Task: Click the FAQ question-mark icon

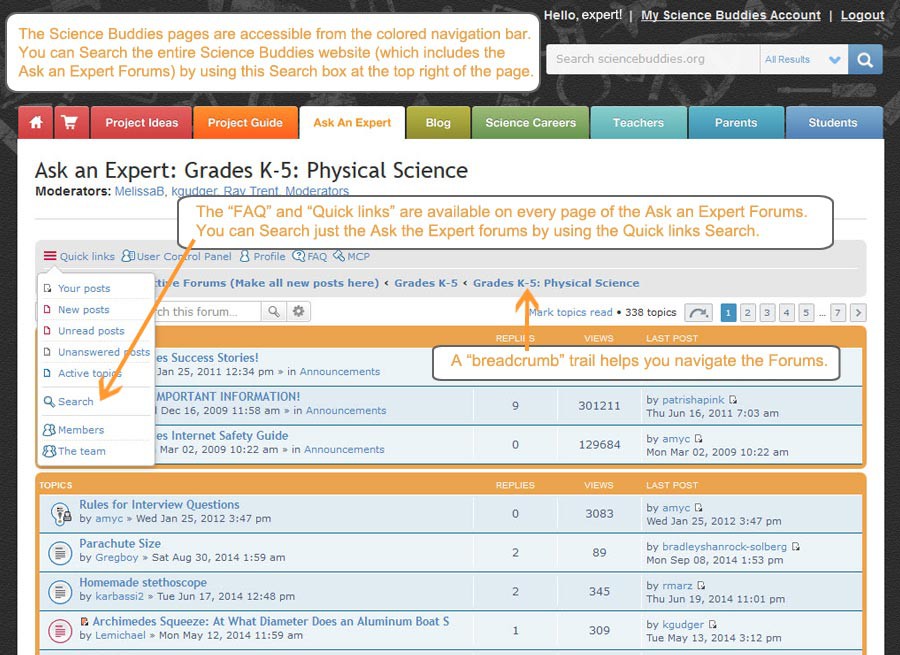Action: [298, 256]
